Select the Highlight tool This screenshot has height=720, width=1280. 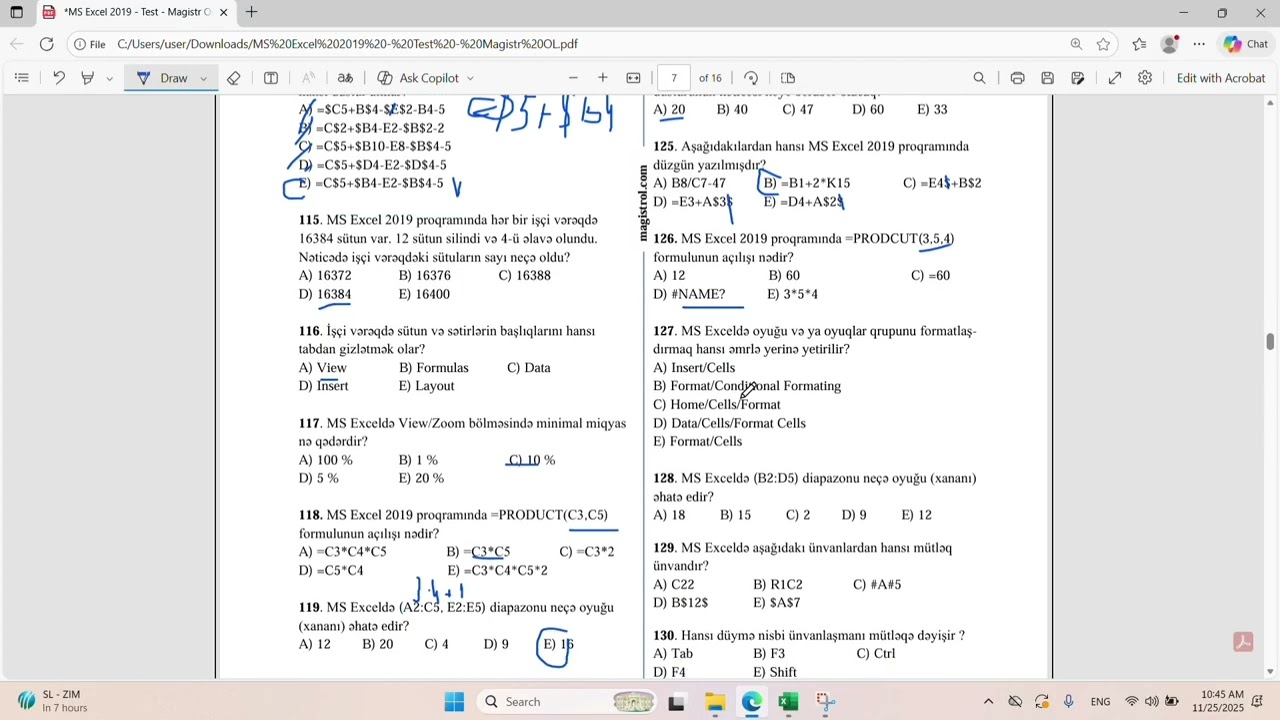click(x=88, y=78)
